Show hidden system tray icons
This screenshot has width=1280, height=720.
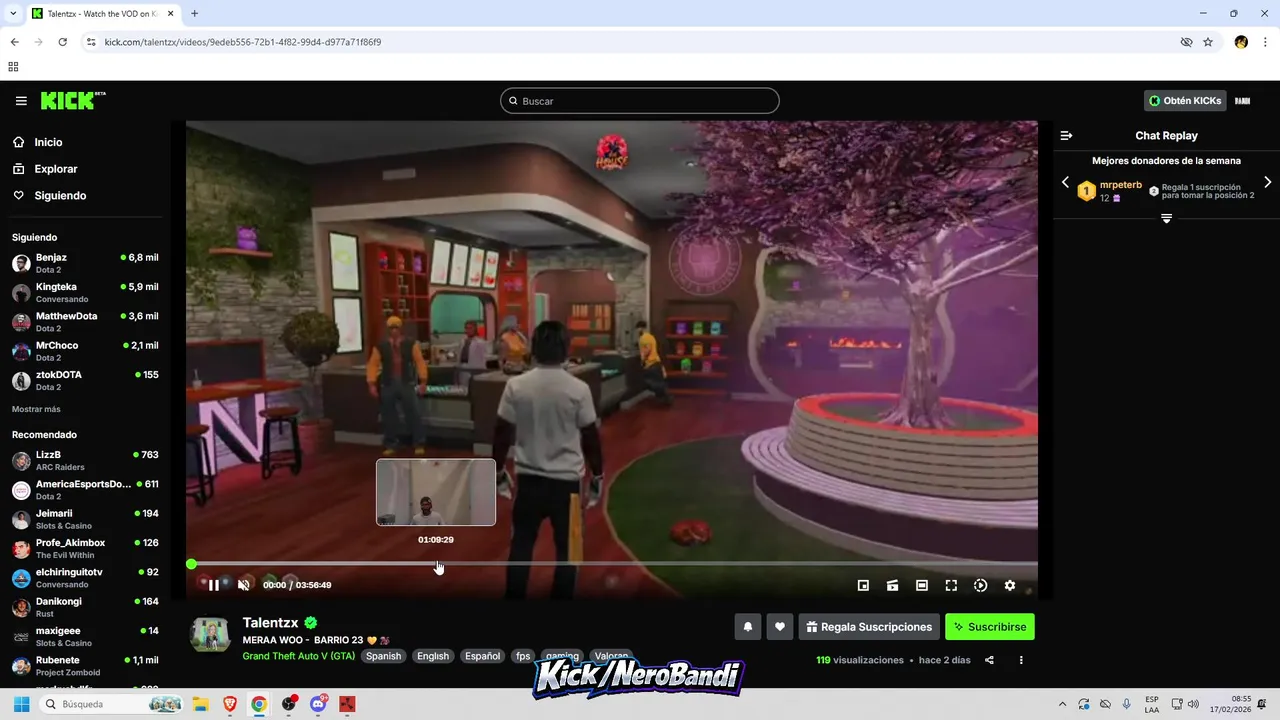tap(1062, 704)
